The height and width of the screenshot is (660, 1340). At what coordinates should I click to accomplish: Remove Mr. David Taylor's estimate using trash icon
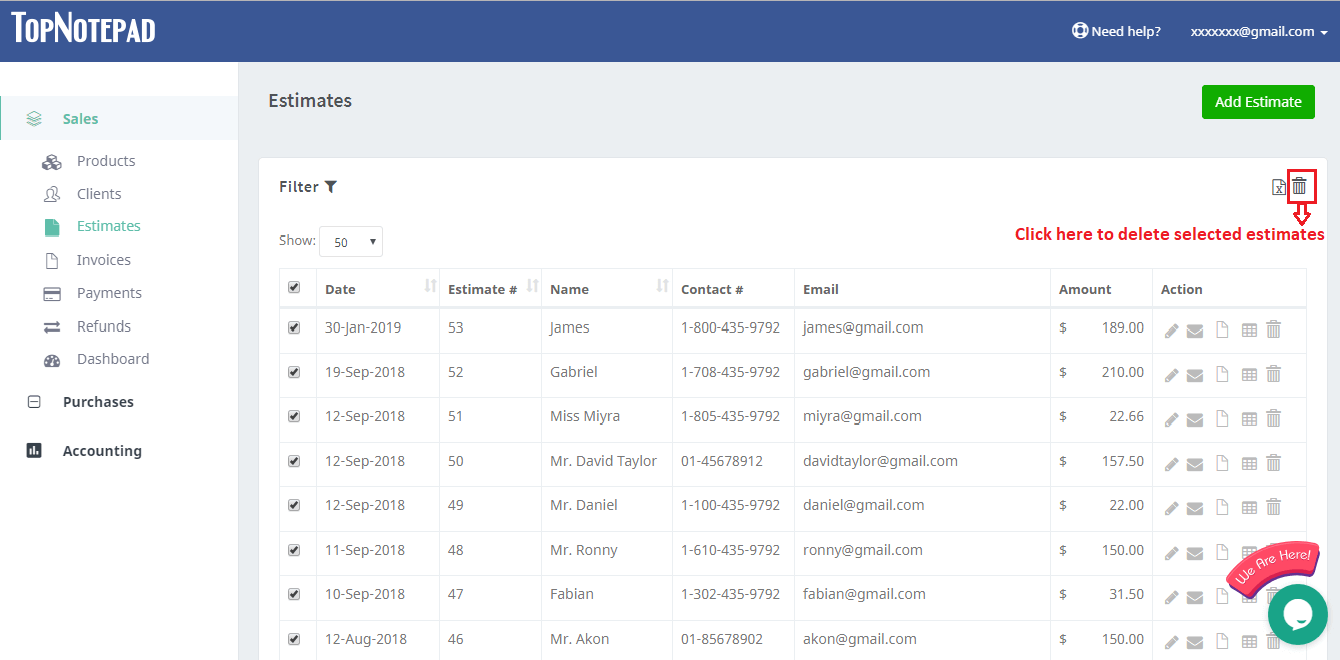coord(1274,463)
